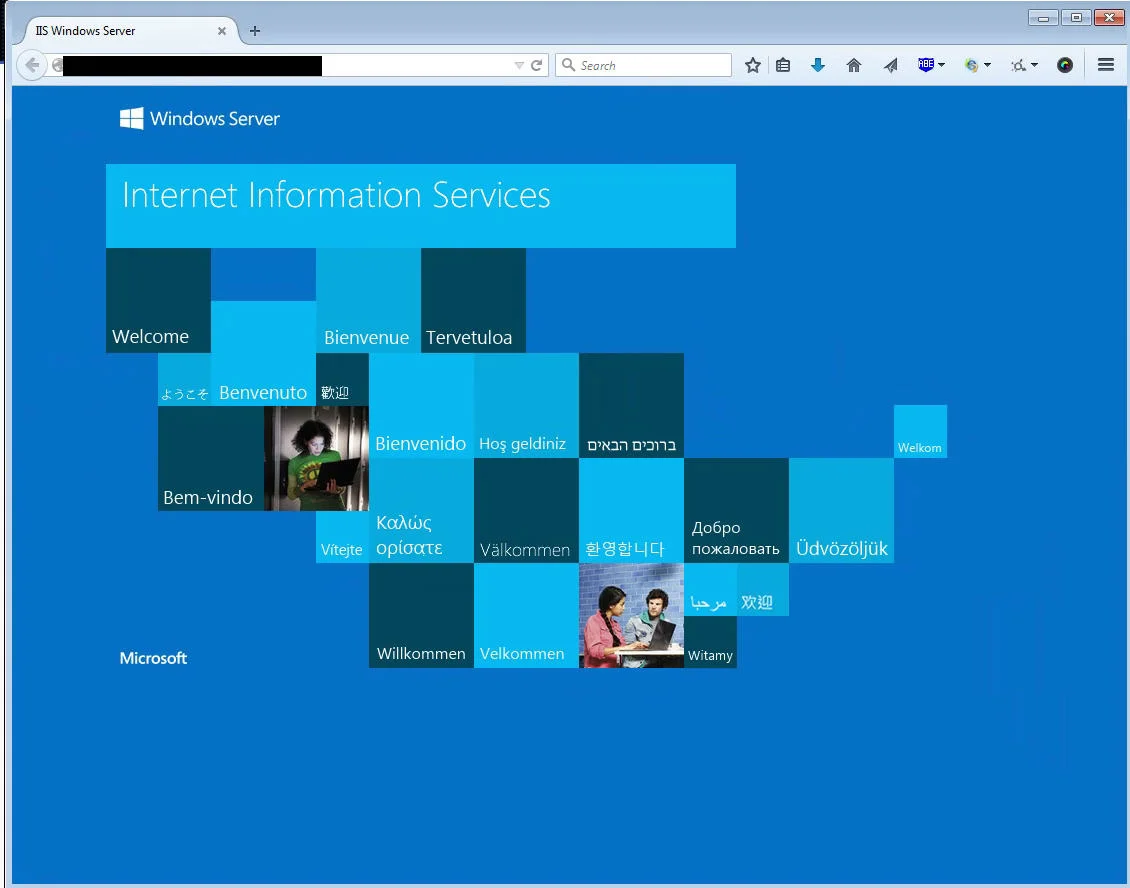Open the URL history dropdown arrow
This screenshot has width=1130, height=888.
(x=519, y=66)
